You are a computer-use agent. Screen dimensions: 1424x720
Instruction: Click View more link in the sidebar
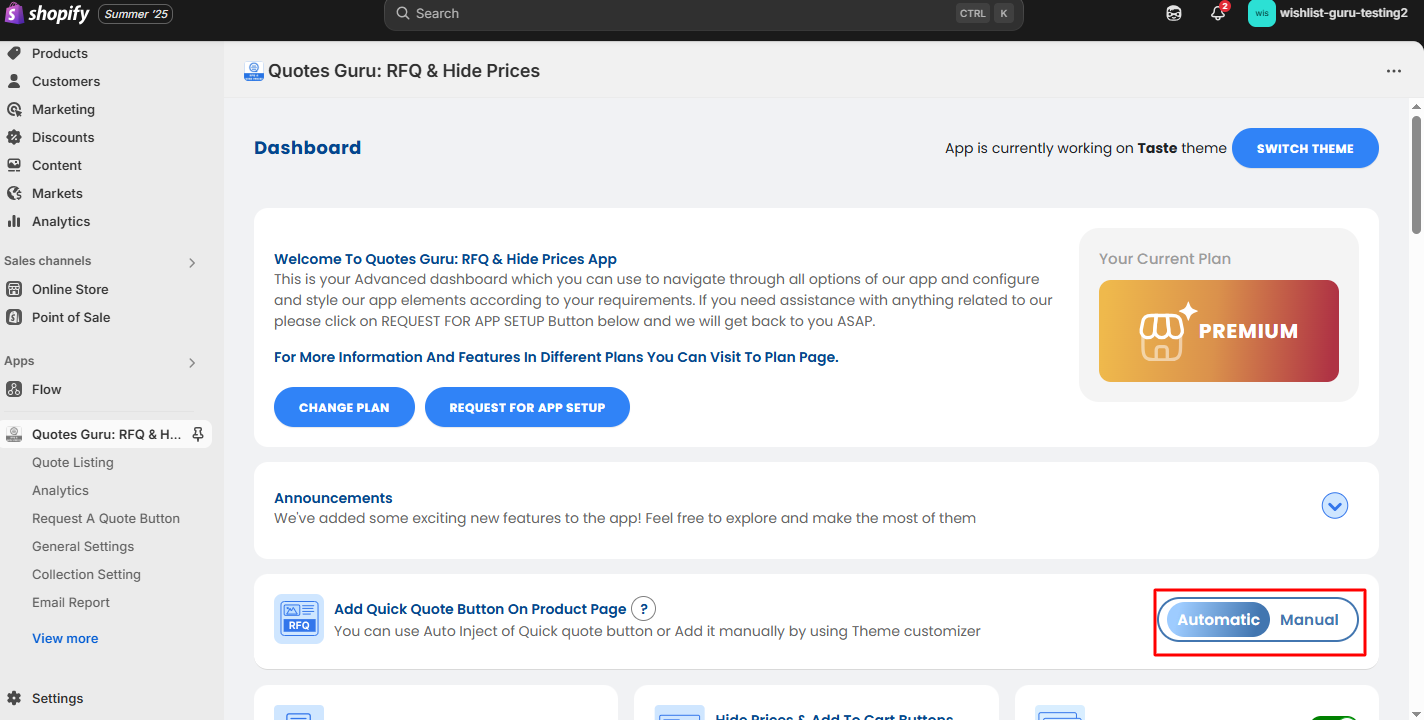click(x=65, y=638)
